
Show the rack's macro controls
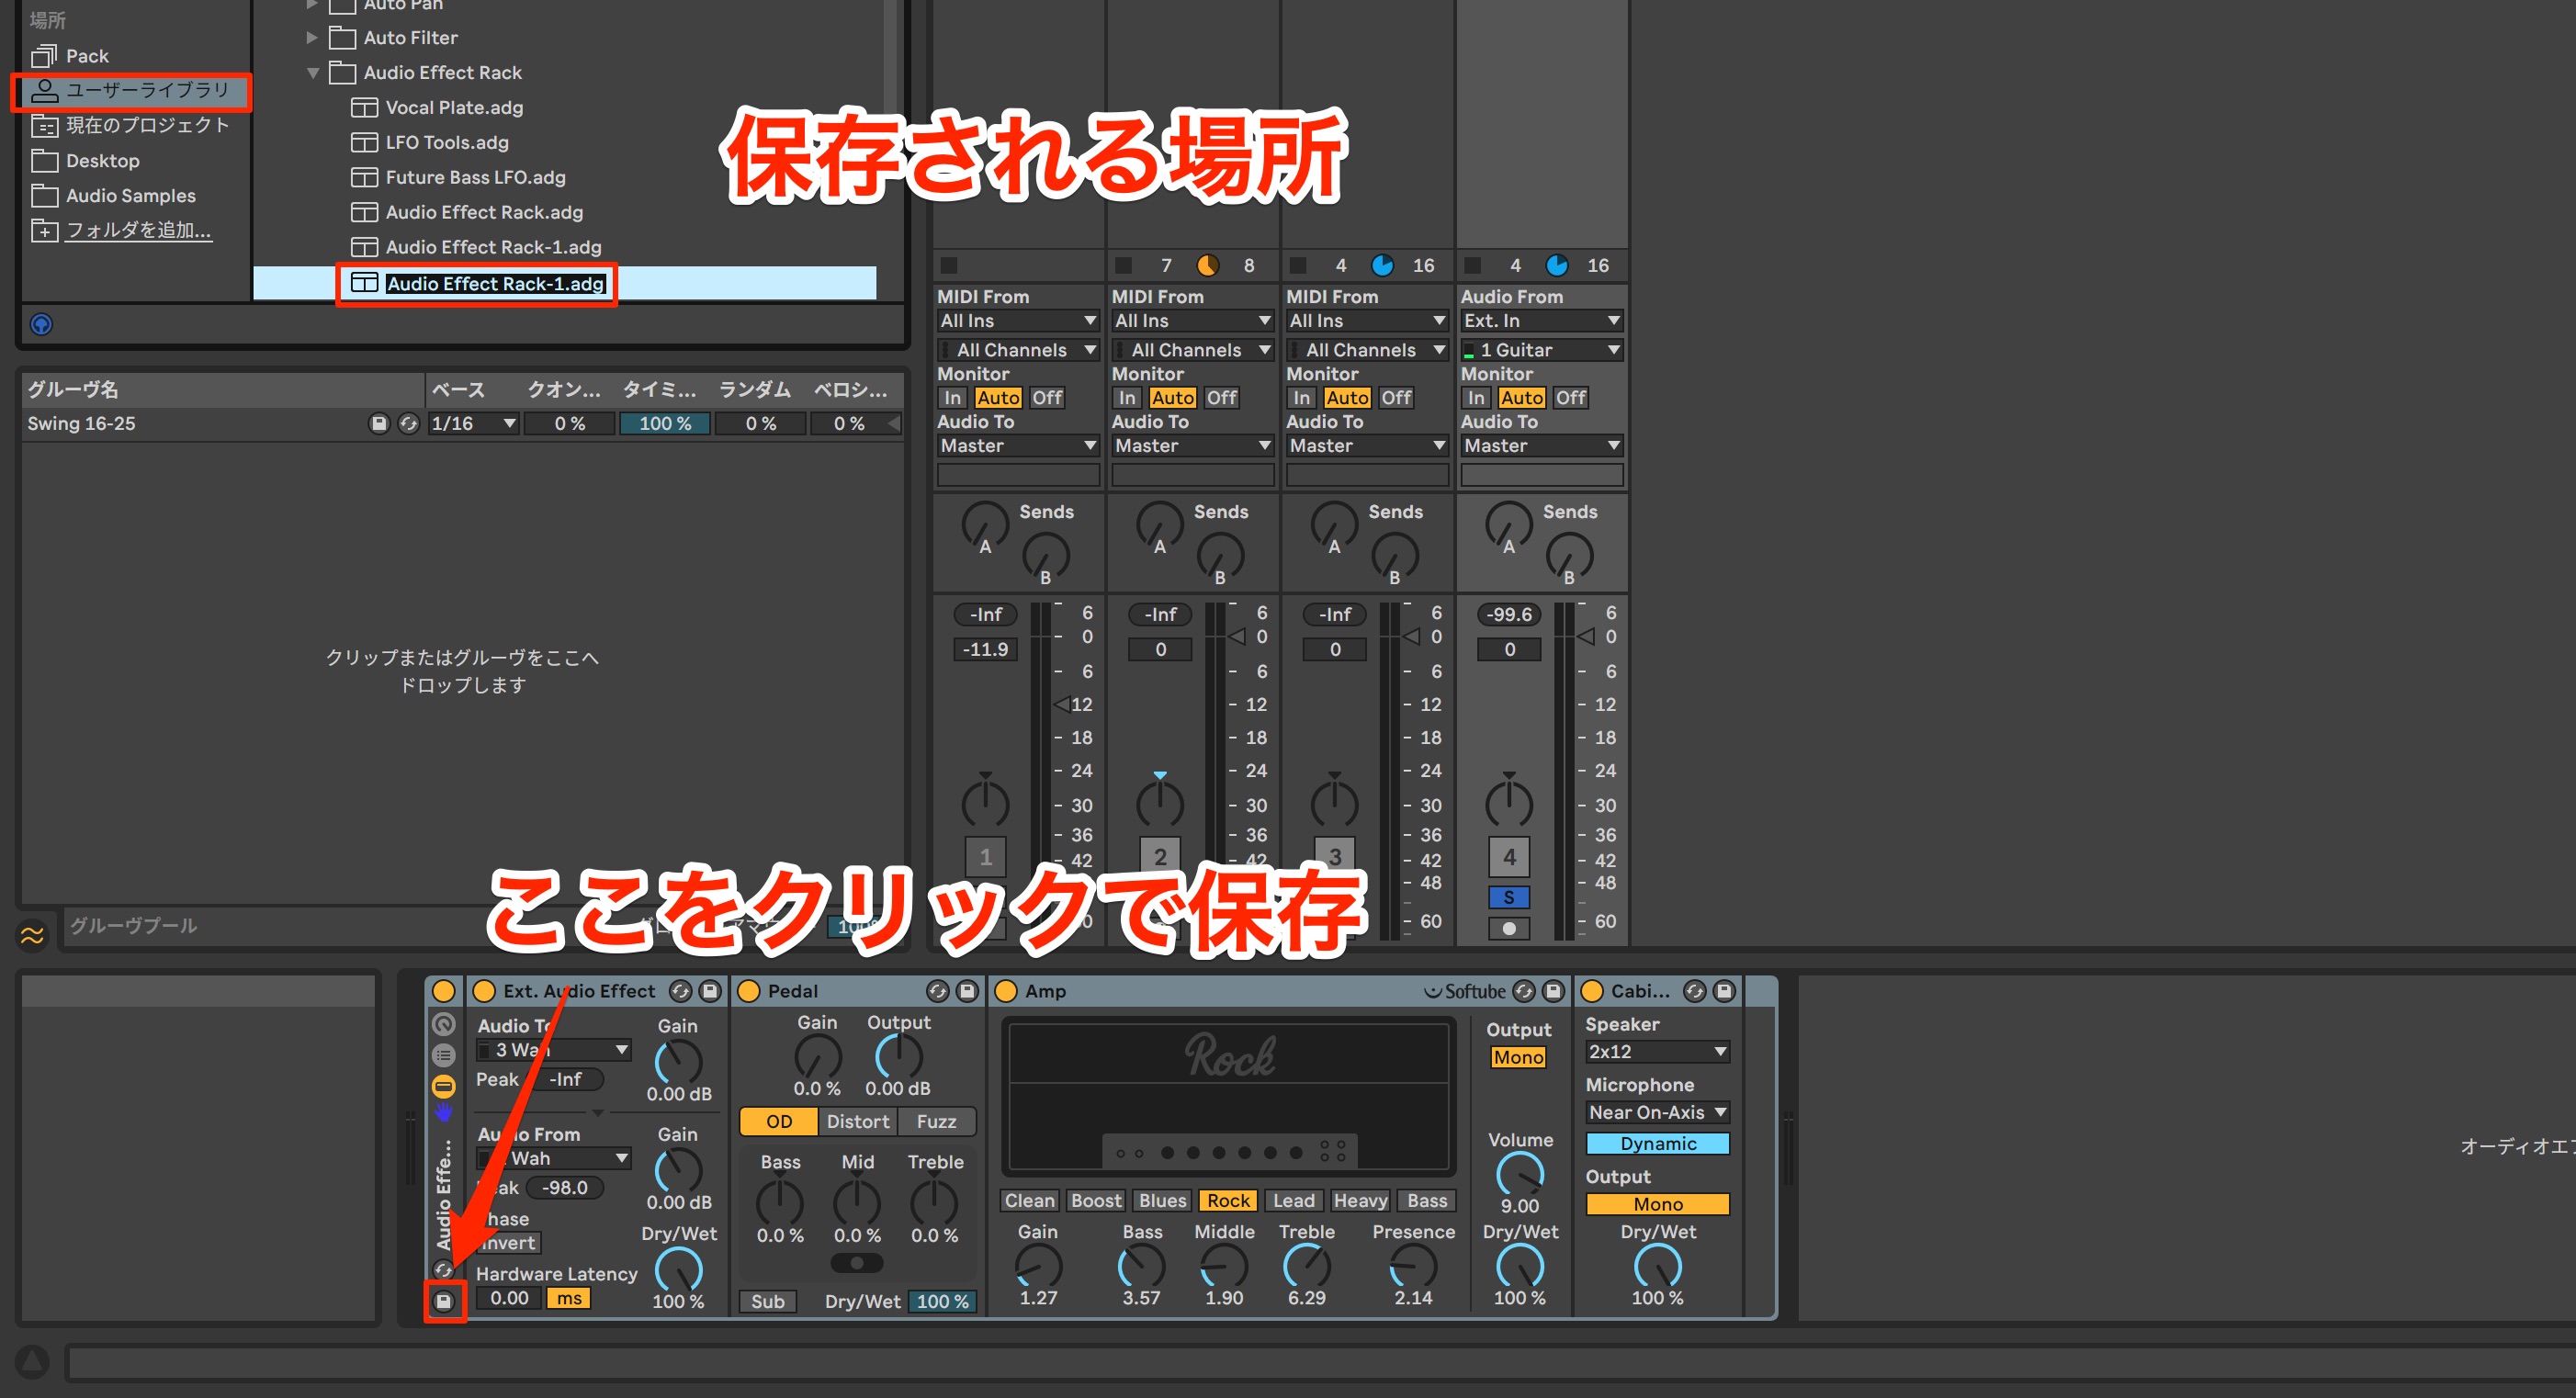point(443,1024)
